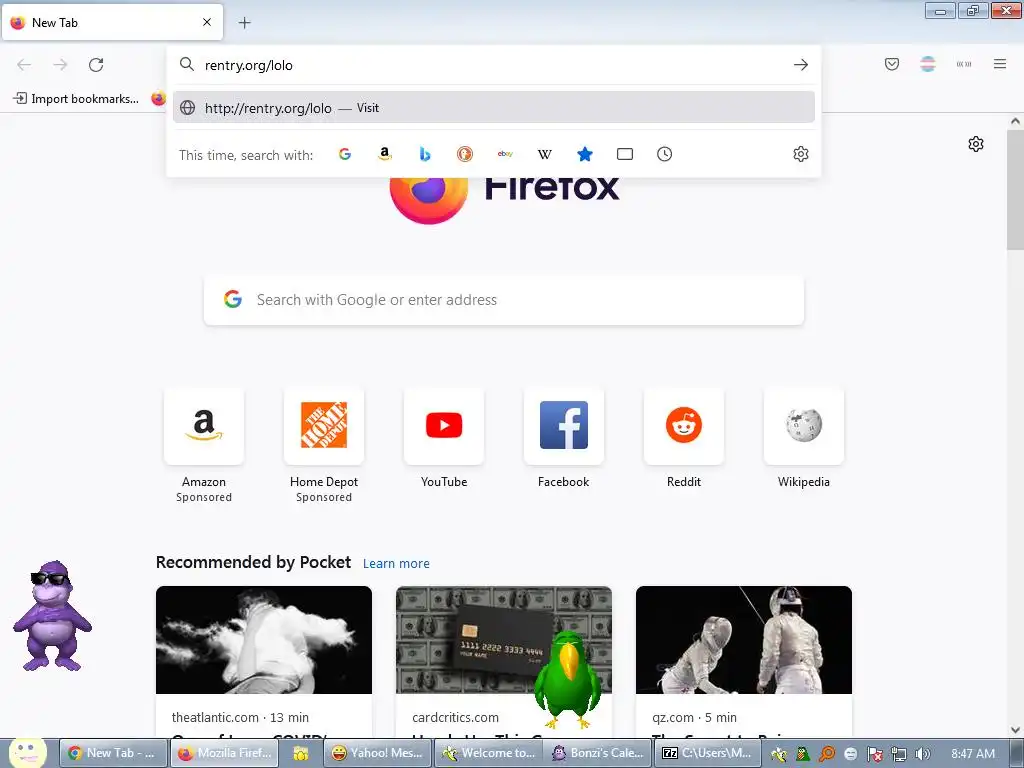Search this time with Amazon
Viewport: 1024px width, 768px height.
point(385,154)
